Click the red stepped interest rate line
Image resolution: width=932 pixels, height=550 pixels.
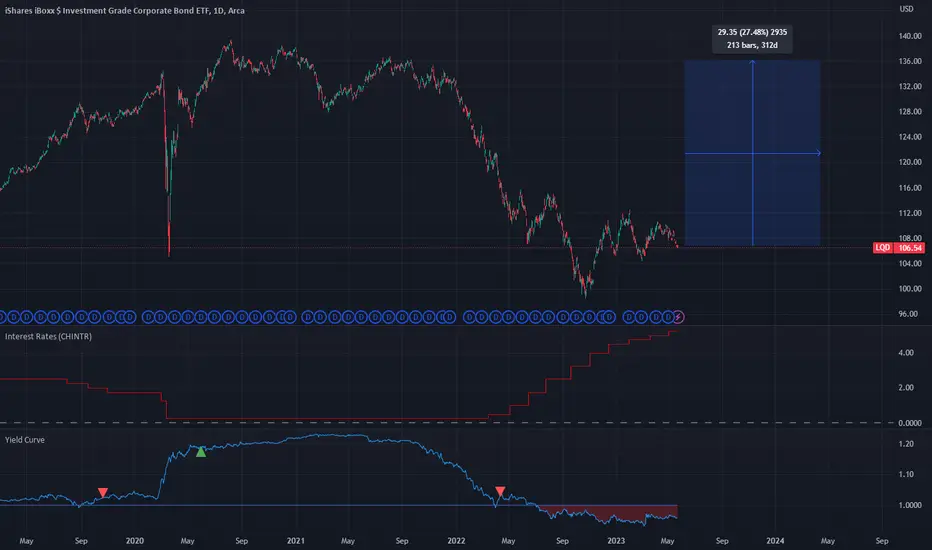click(x=339, y=419)
